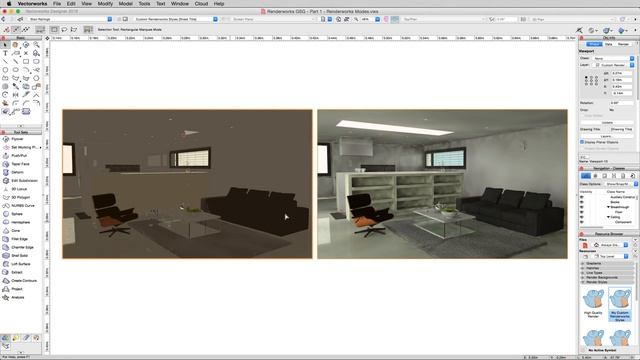
Task: Toggle visibility eye for Ceiling class
Action: pos(582,217)
